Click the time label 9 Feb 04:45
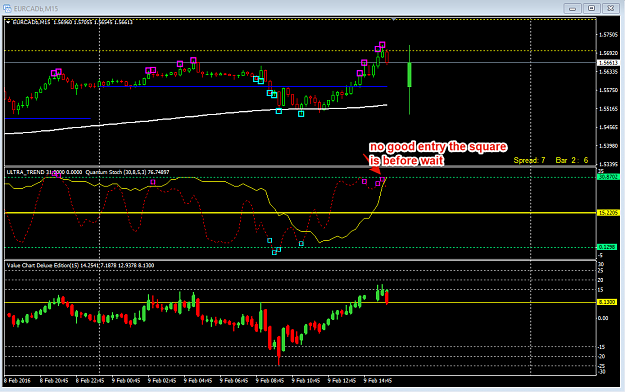This screenshot has width=625, height=392. 198,381
